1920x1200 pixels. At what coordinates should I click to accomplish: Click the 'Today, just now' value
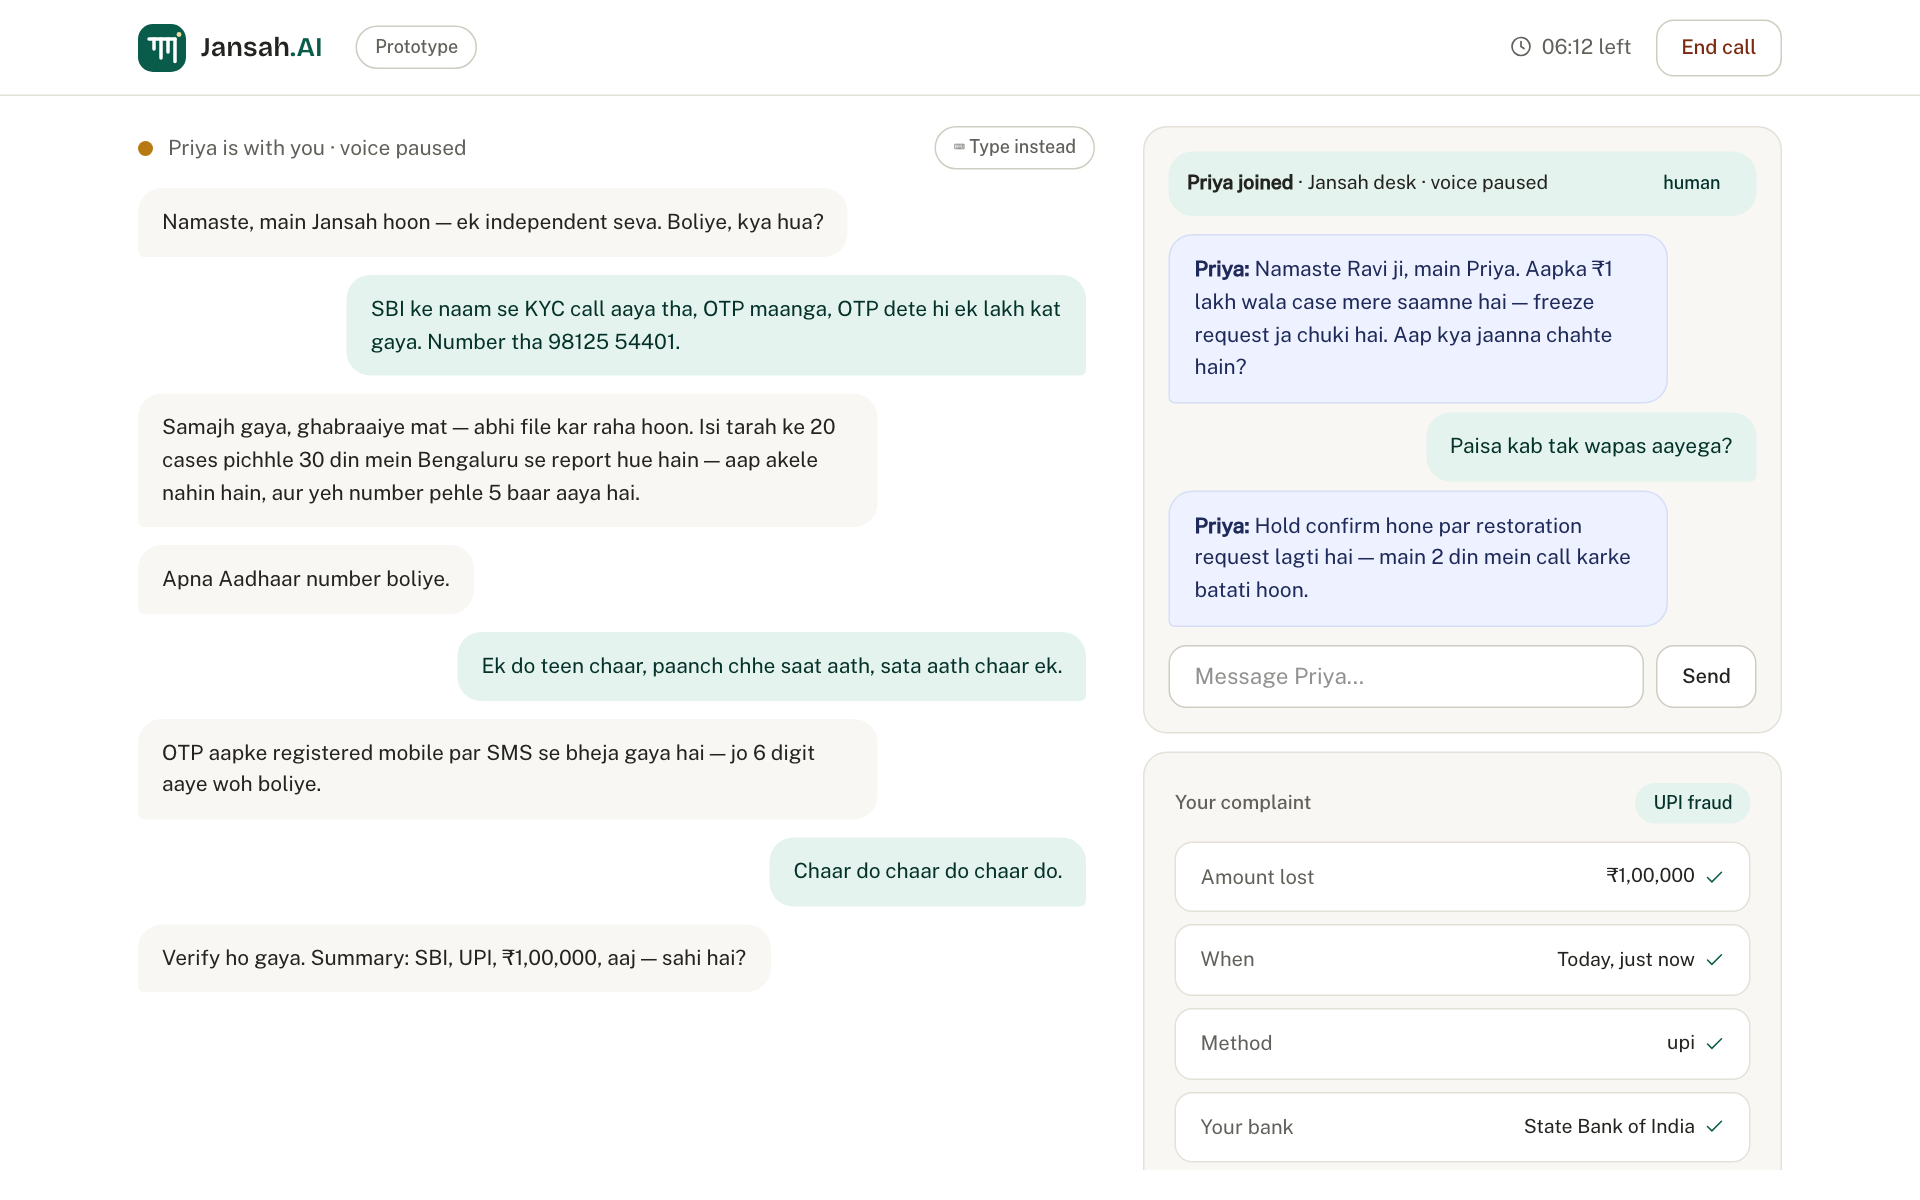click(1625, 960)
